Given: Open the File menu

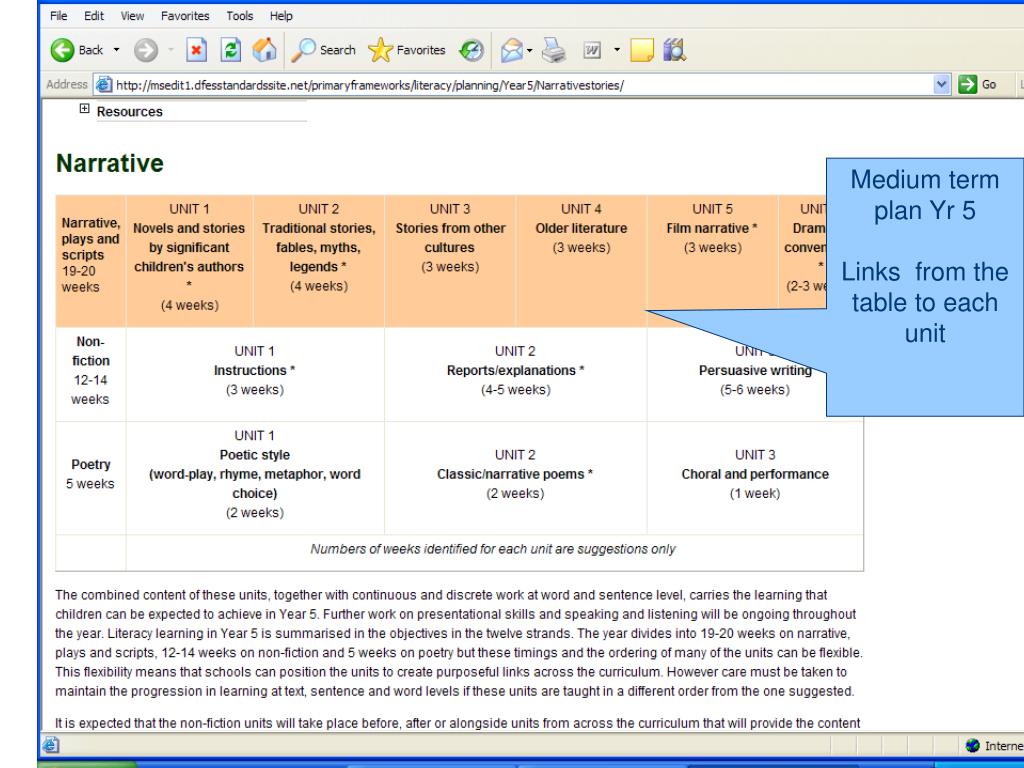Looking at the screenshot, I should [58, 16].
